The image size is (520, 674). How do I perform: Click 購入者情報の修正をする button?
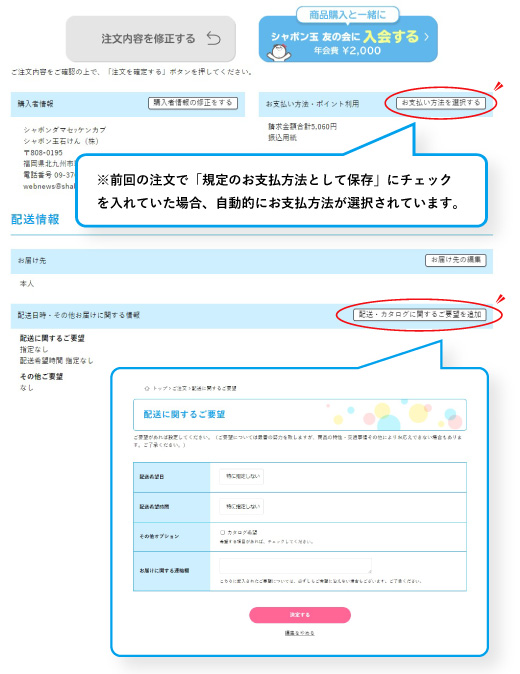pos(193,103)
